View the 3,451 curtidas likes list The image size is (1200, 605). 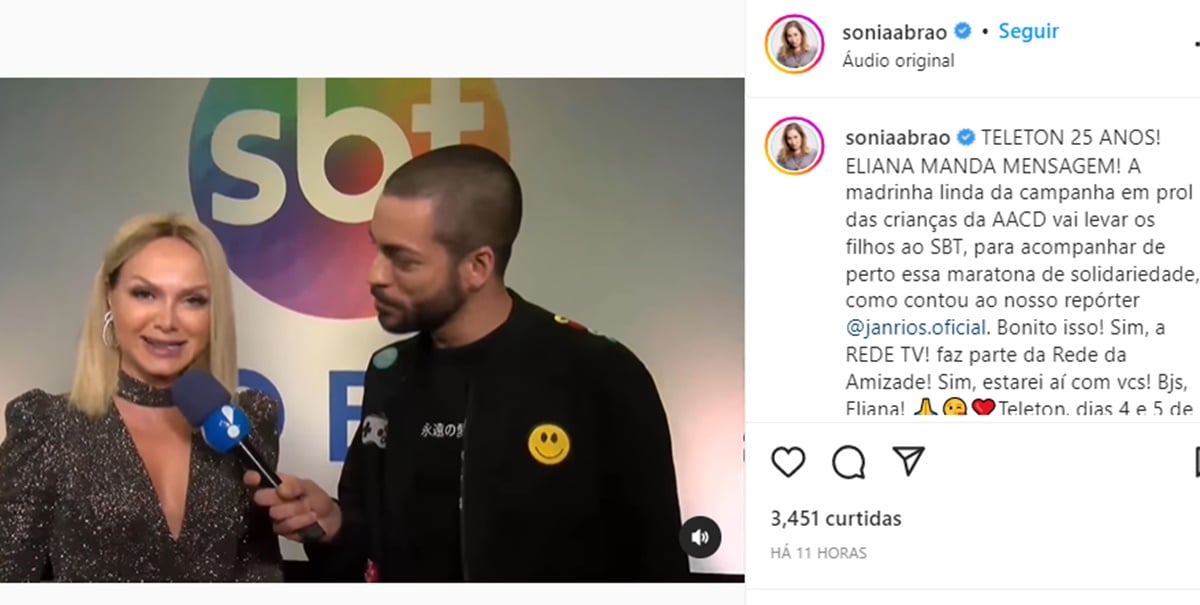click(x=836, y=518)
